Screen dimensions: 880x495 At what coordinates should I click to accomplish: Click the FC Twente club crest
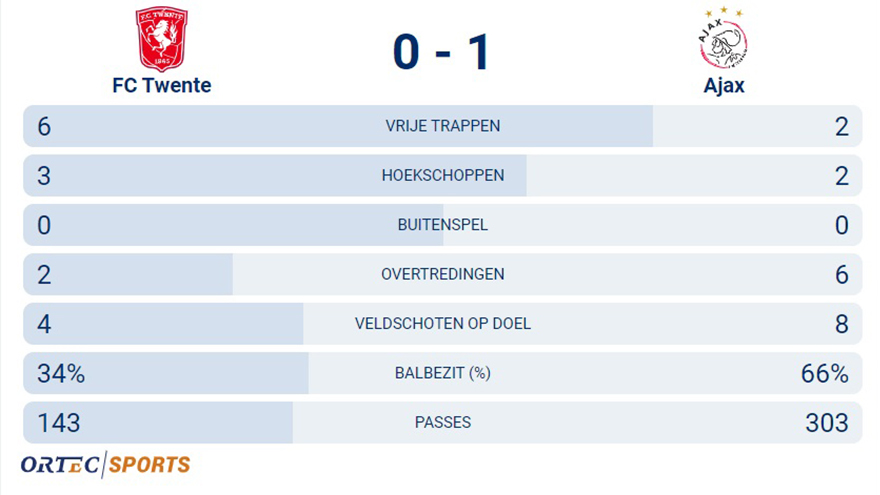coord(161,39)
